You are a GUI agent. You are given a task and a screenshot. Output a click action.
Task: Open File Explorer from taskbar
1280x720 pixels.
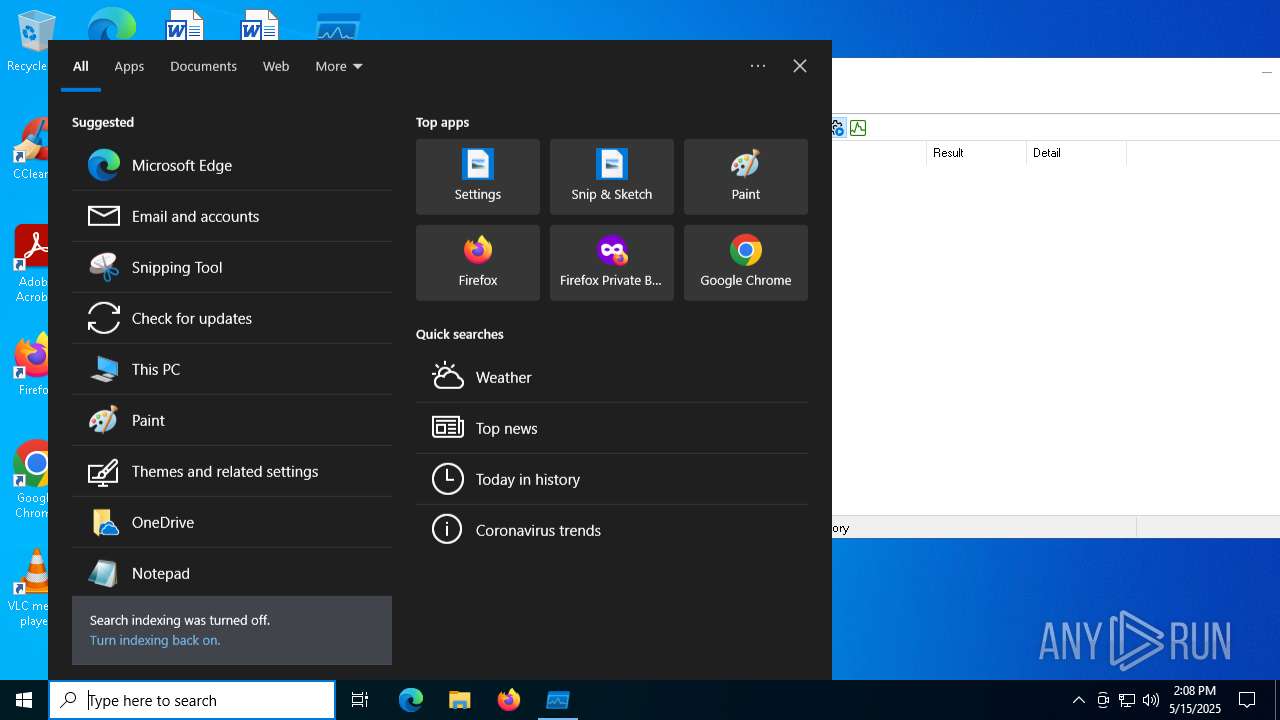pos(460,700)
